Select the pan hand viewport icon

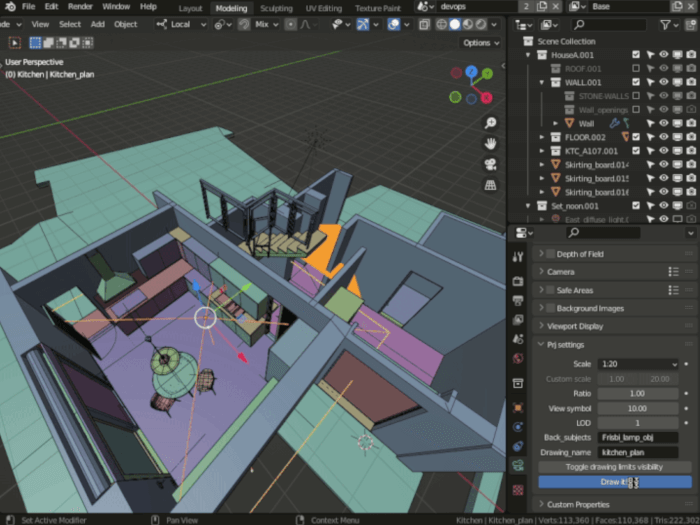(490, 144)
